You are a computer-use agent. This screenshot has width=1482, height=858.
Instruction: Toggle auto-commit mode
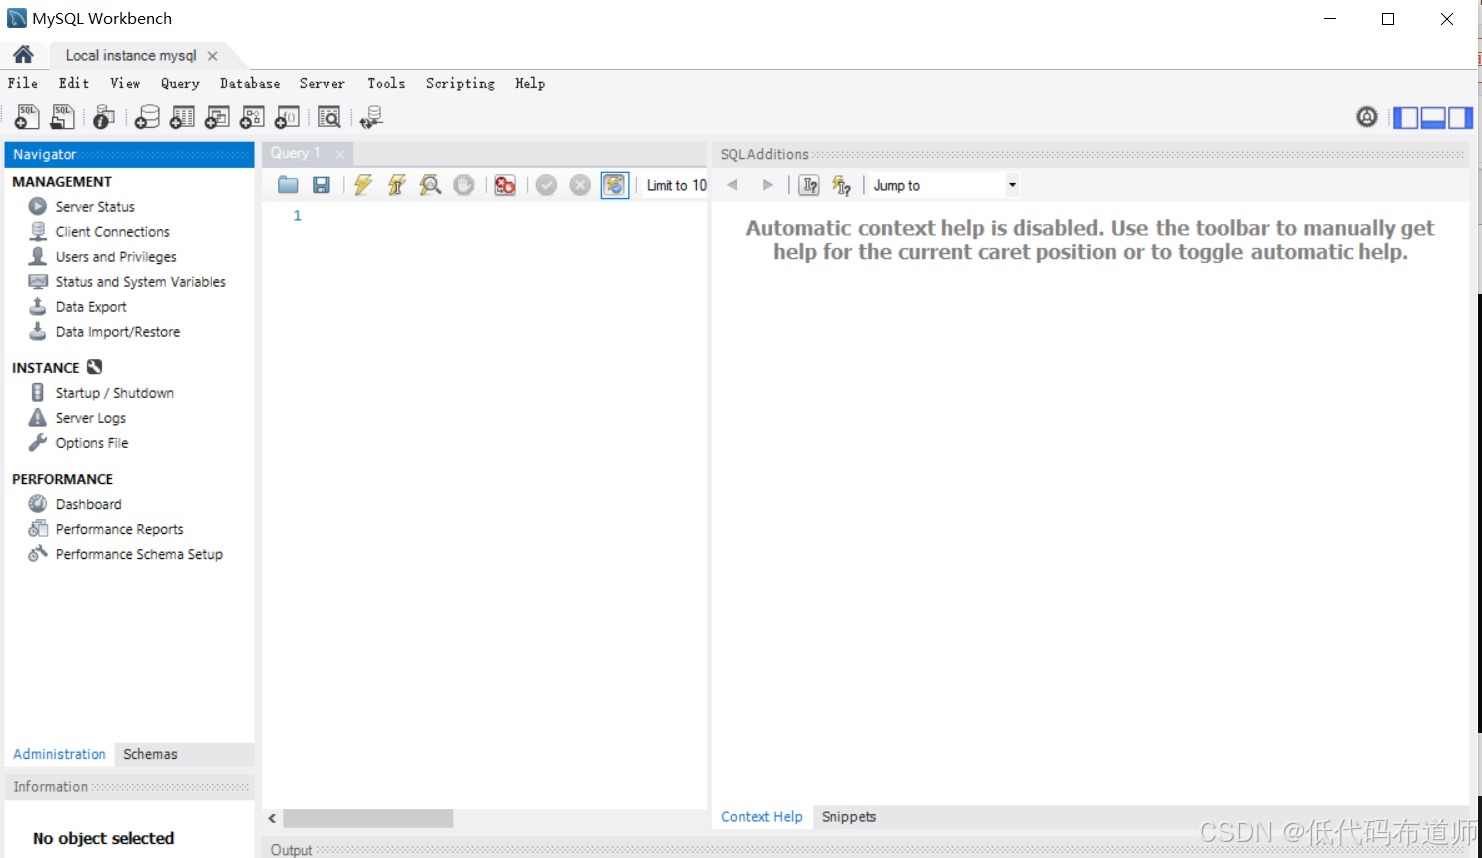[614, 185]
